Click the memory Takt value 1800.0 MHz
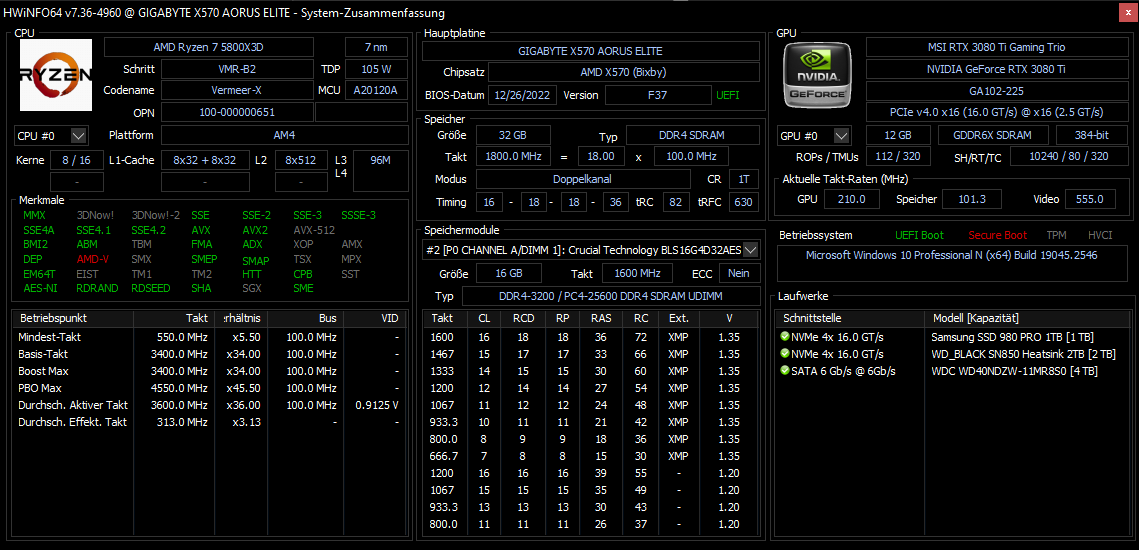 click(x=514, y=157)
